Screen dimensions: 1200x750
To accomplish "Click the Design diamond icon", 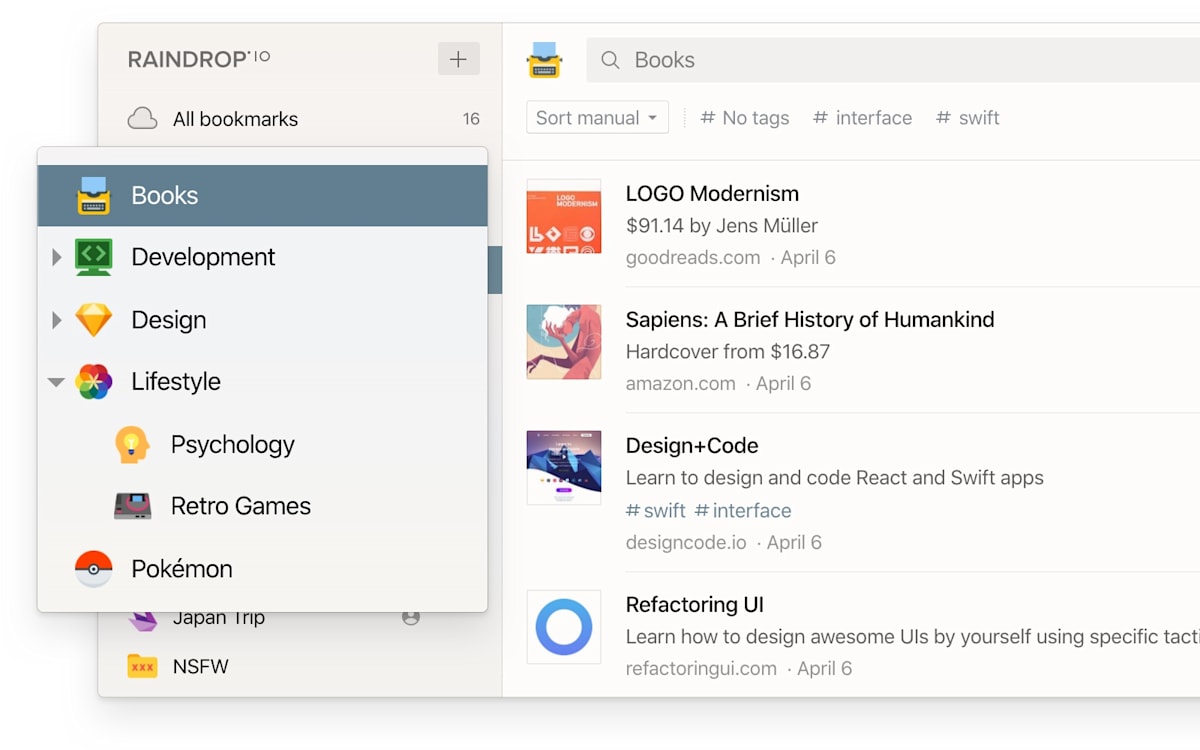I will pyautogui.click(x=94, y=320).
